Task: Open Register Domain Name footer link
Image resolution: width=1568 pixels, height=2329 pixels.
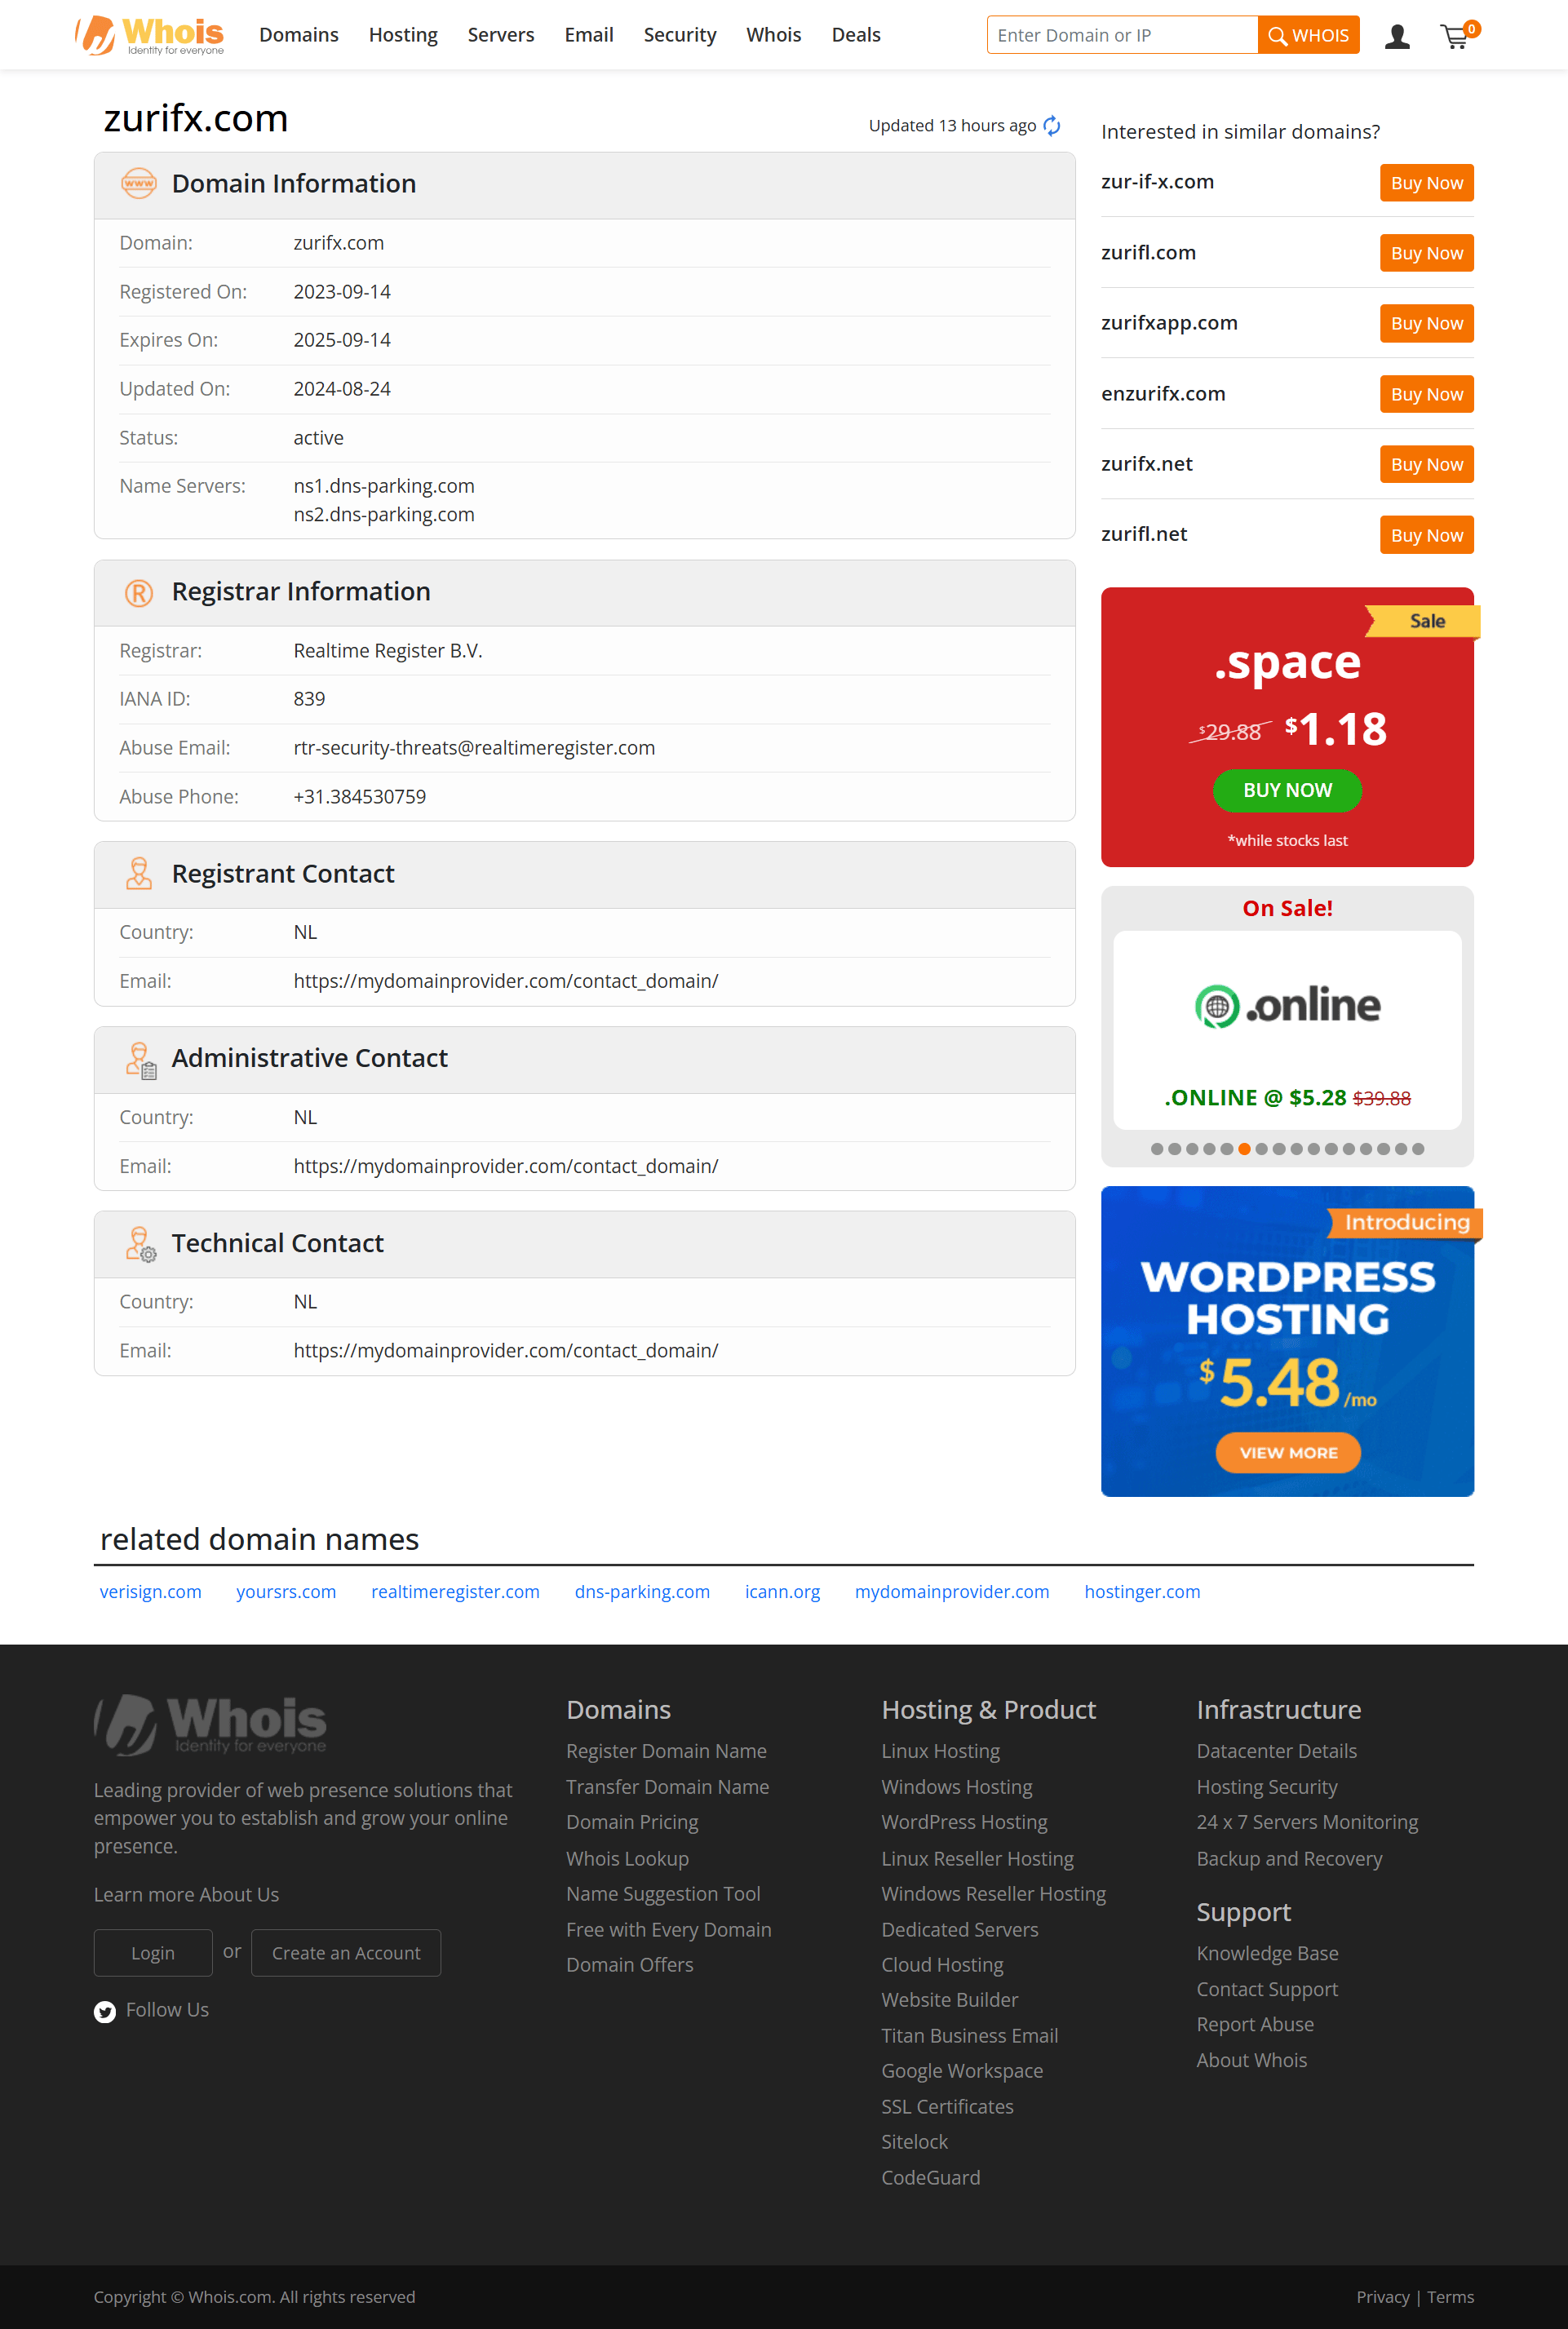Action: pos(666,1751)
